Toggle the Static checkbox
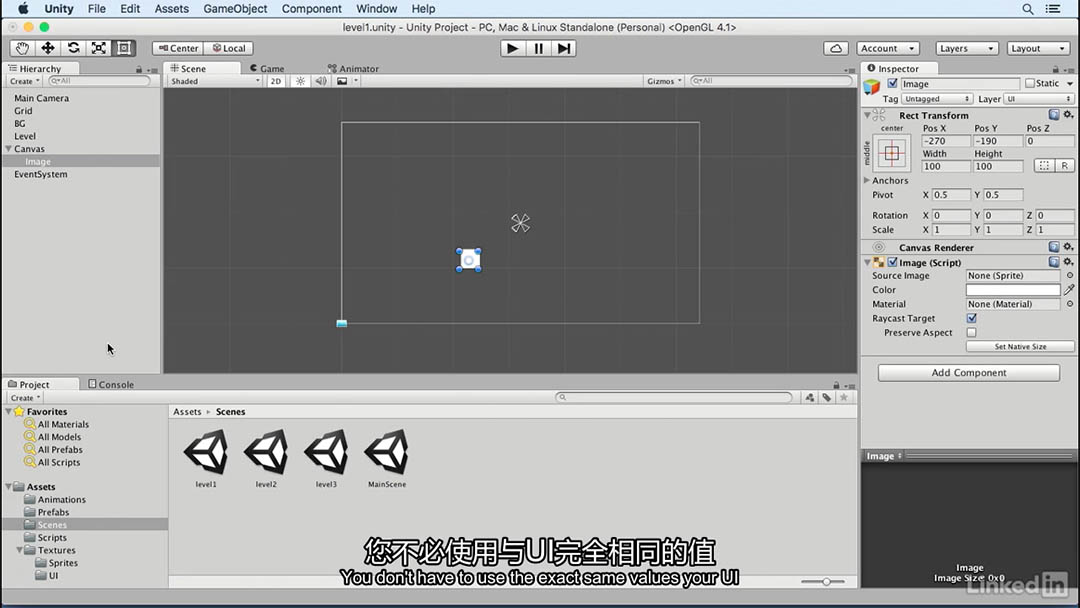Image resolution: width=1080 pixels, height=608 pixels. 1030,84
